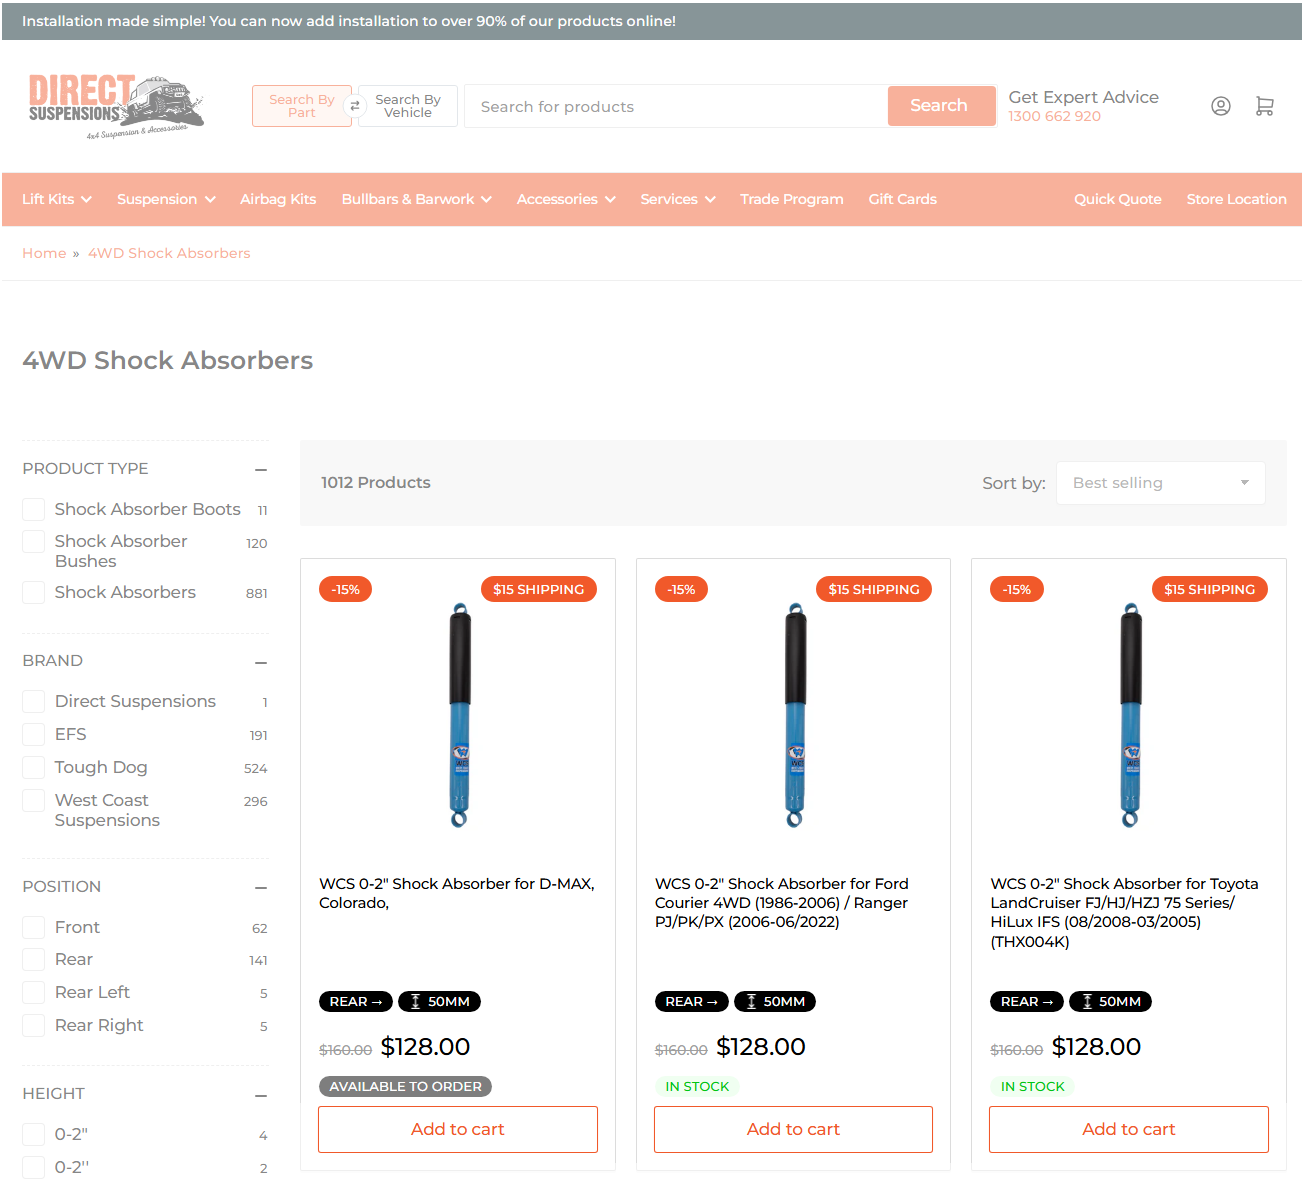Click the $15 Shipping badge on Ford Courier product

point(873,589)
